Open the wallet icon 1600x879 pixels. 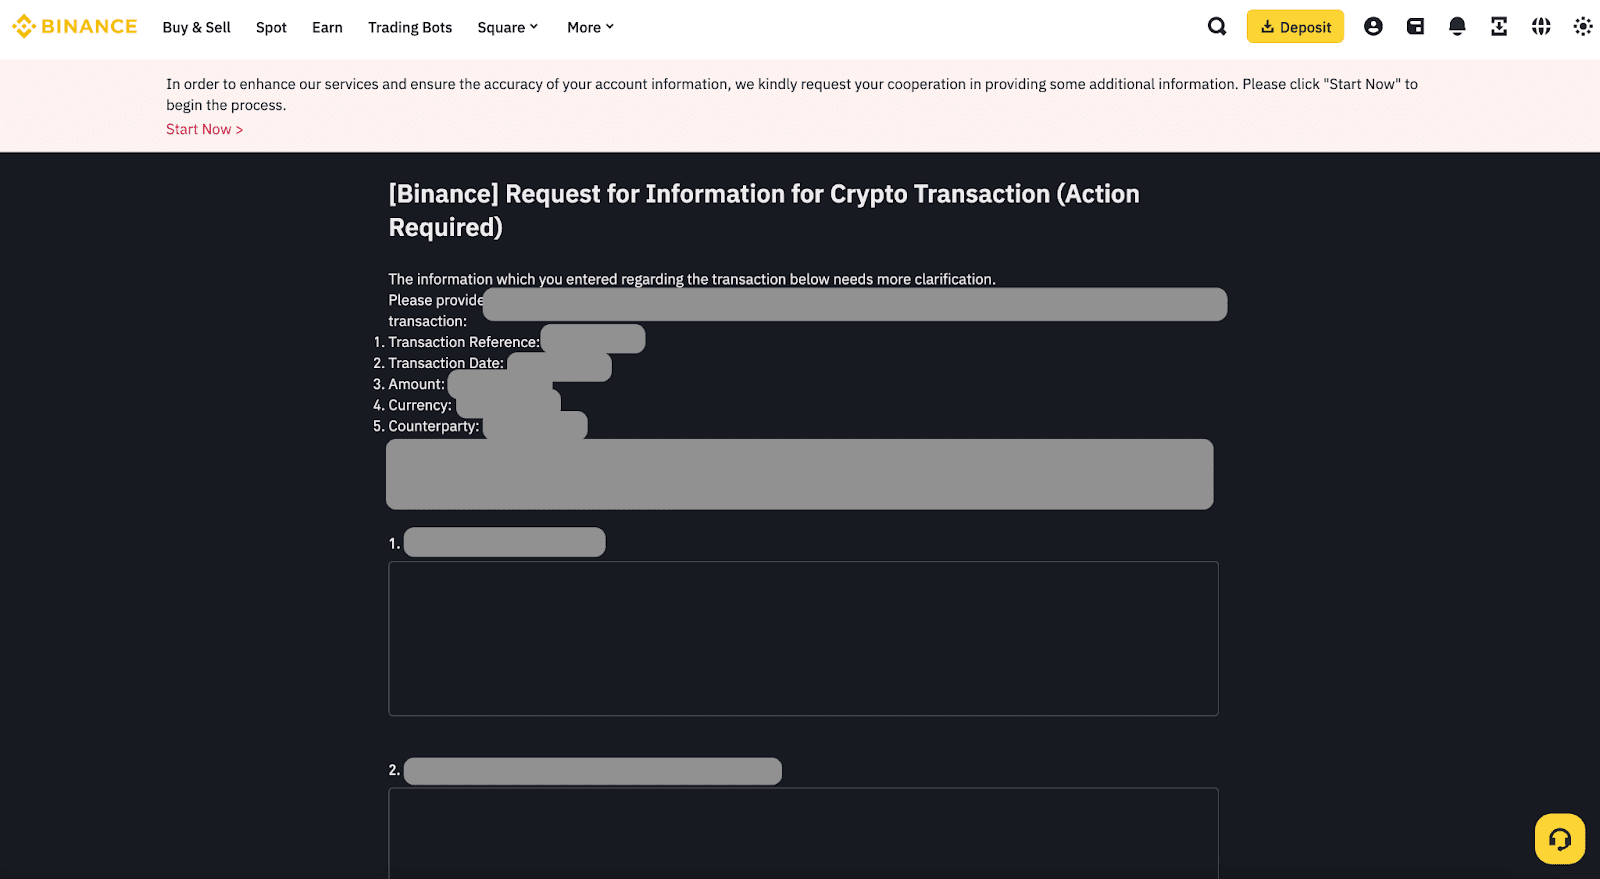[1415, 27]
